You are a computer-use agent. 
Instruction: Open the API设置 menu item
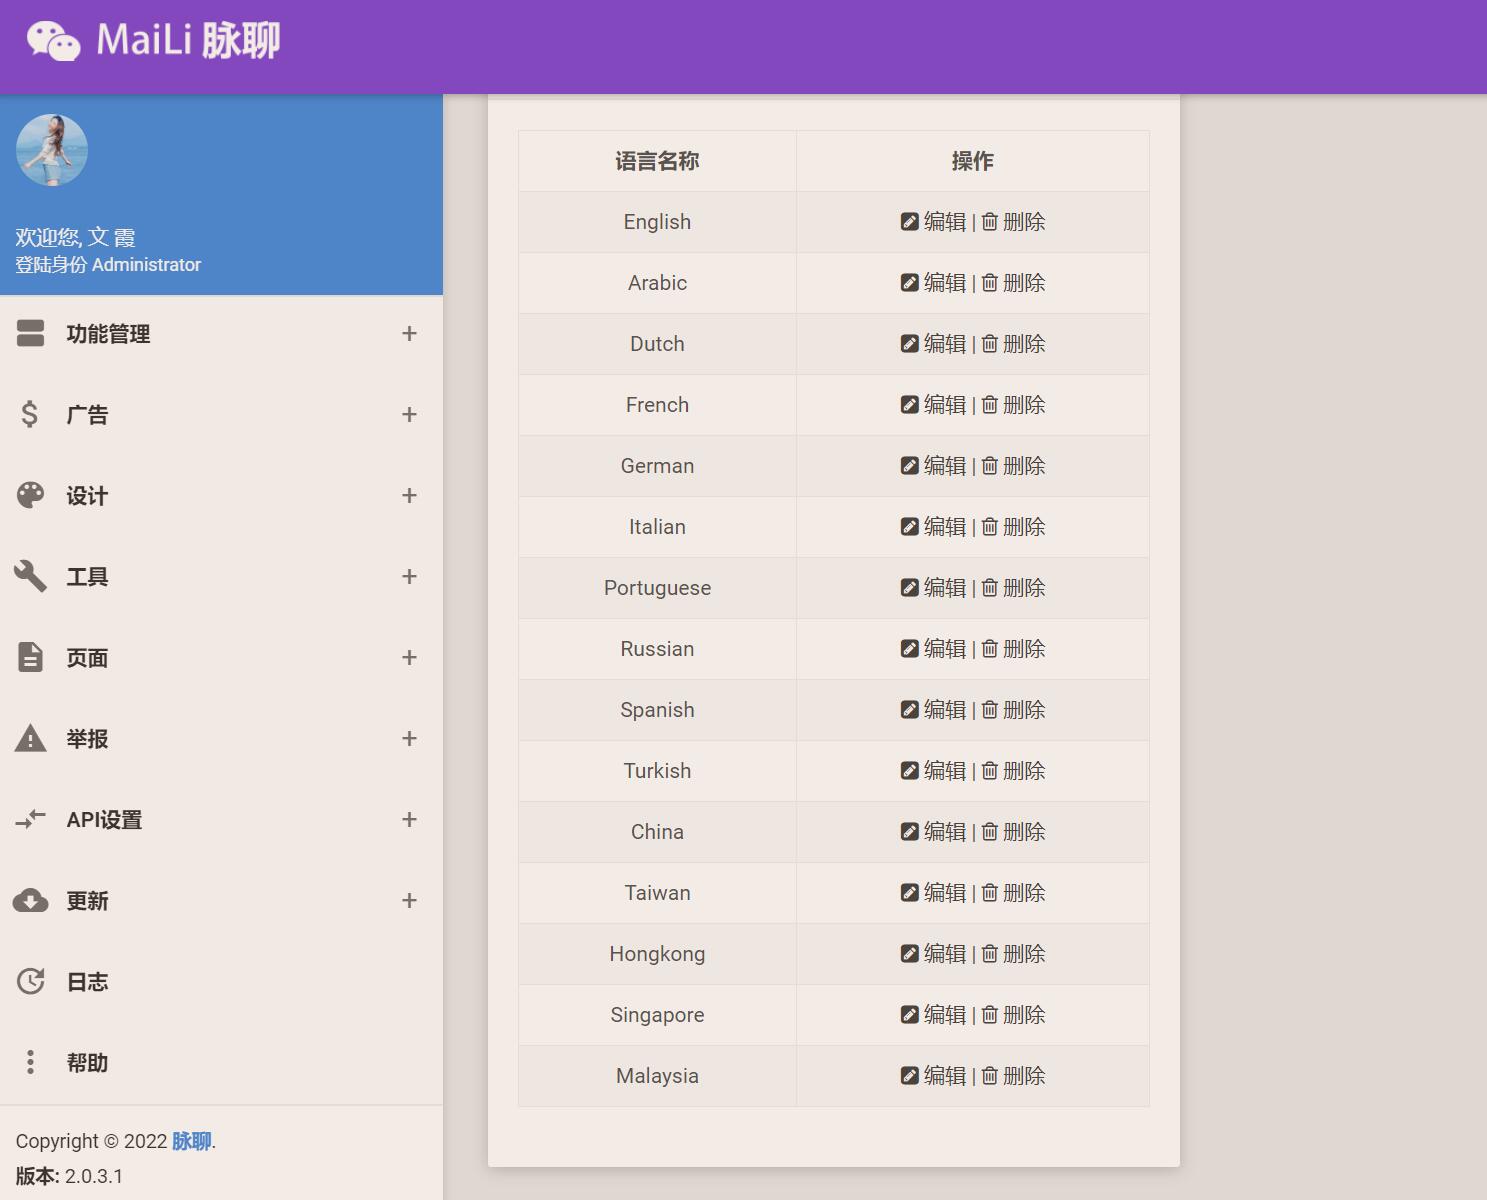coord(221,820)
